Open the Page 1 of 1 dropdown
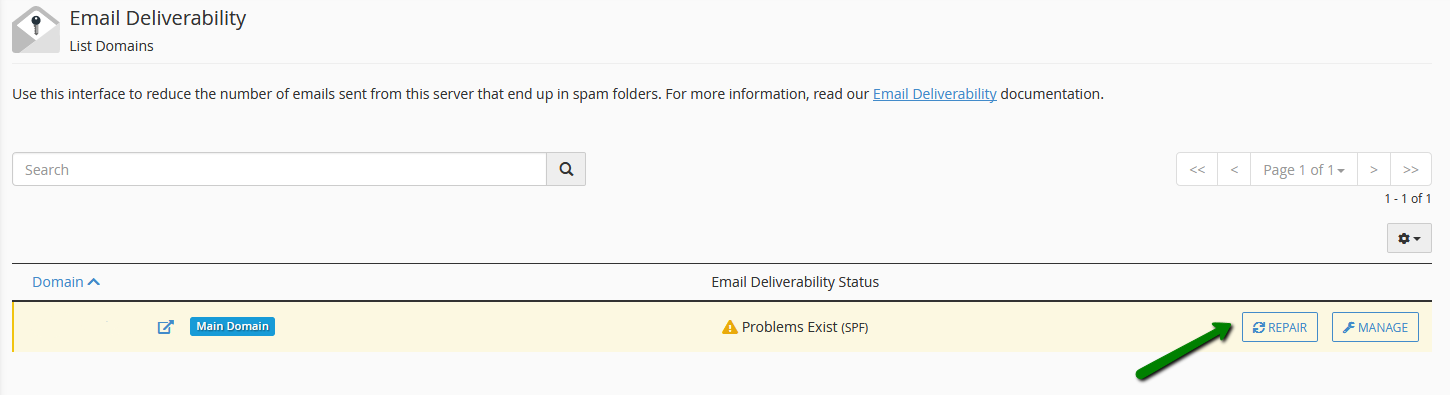 (1304, 170)
